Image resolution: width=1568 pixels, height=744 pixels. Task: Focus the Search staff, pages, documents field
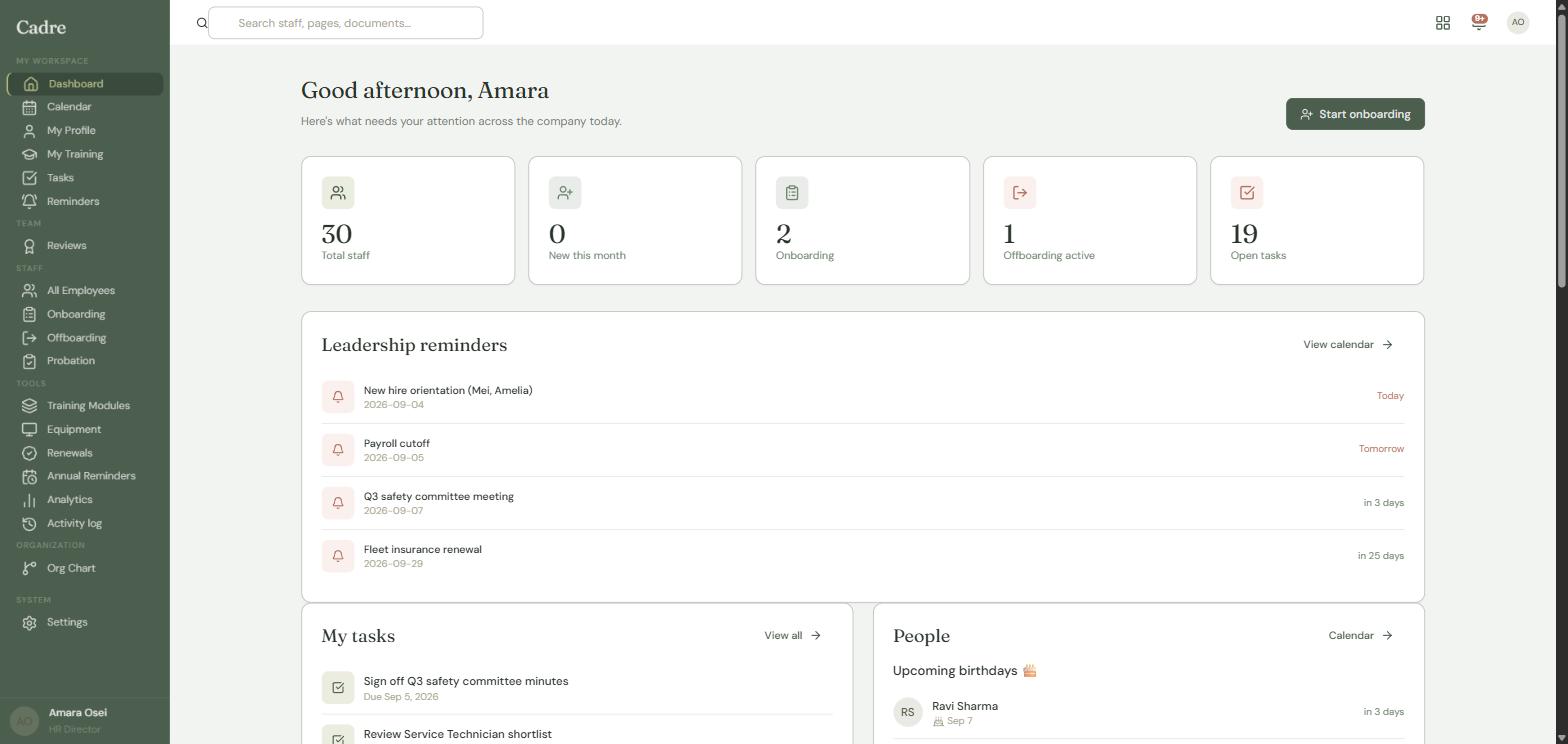click(345, 23)
